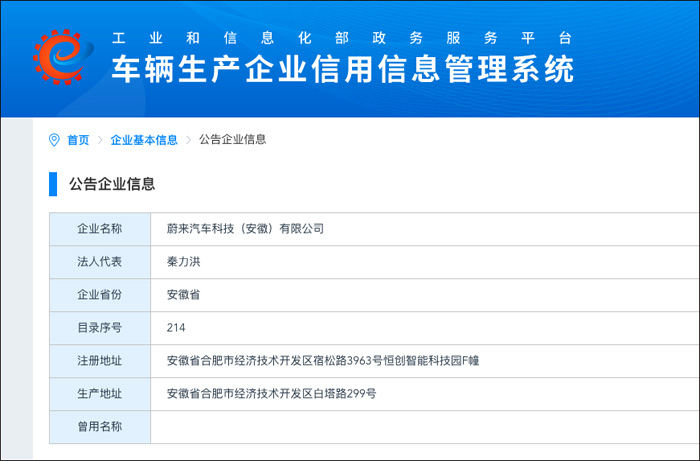Click 工业和信息化部政务服务平台 header text
The width and height of the screenshot is (700, 461).
[342, 38]
